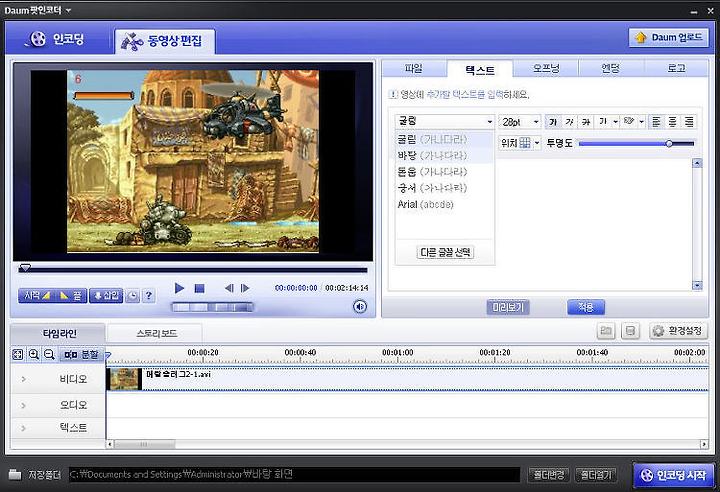Select the 메탈슬러그2-1.avi clip thumbnail
This screenshot has height=492, width=720.
(x=124, y=379)
